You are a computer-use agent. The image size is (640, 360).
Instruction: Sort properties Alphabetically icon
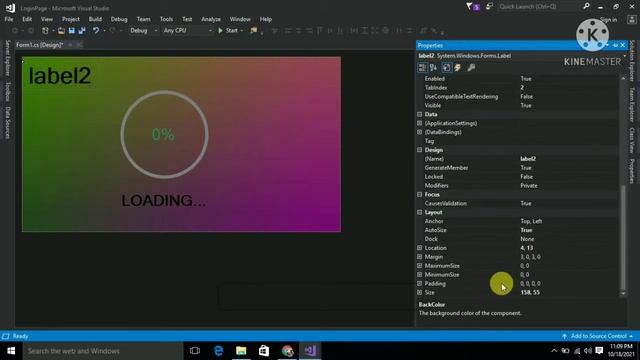click(433, 68)
